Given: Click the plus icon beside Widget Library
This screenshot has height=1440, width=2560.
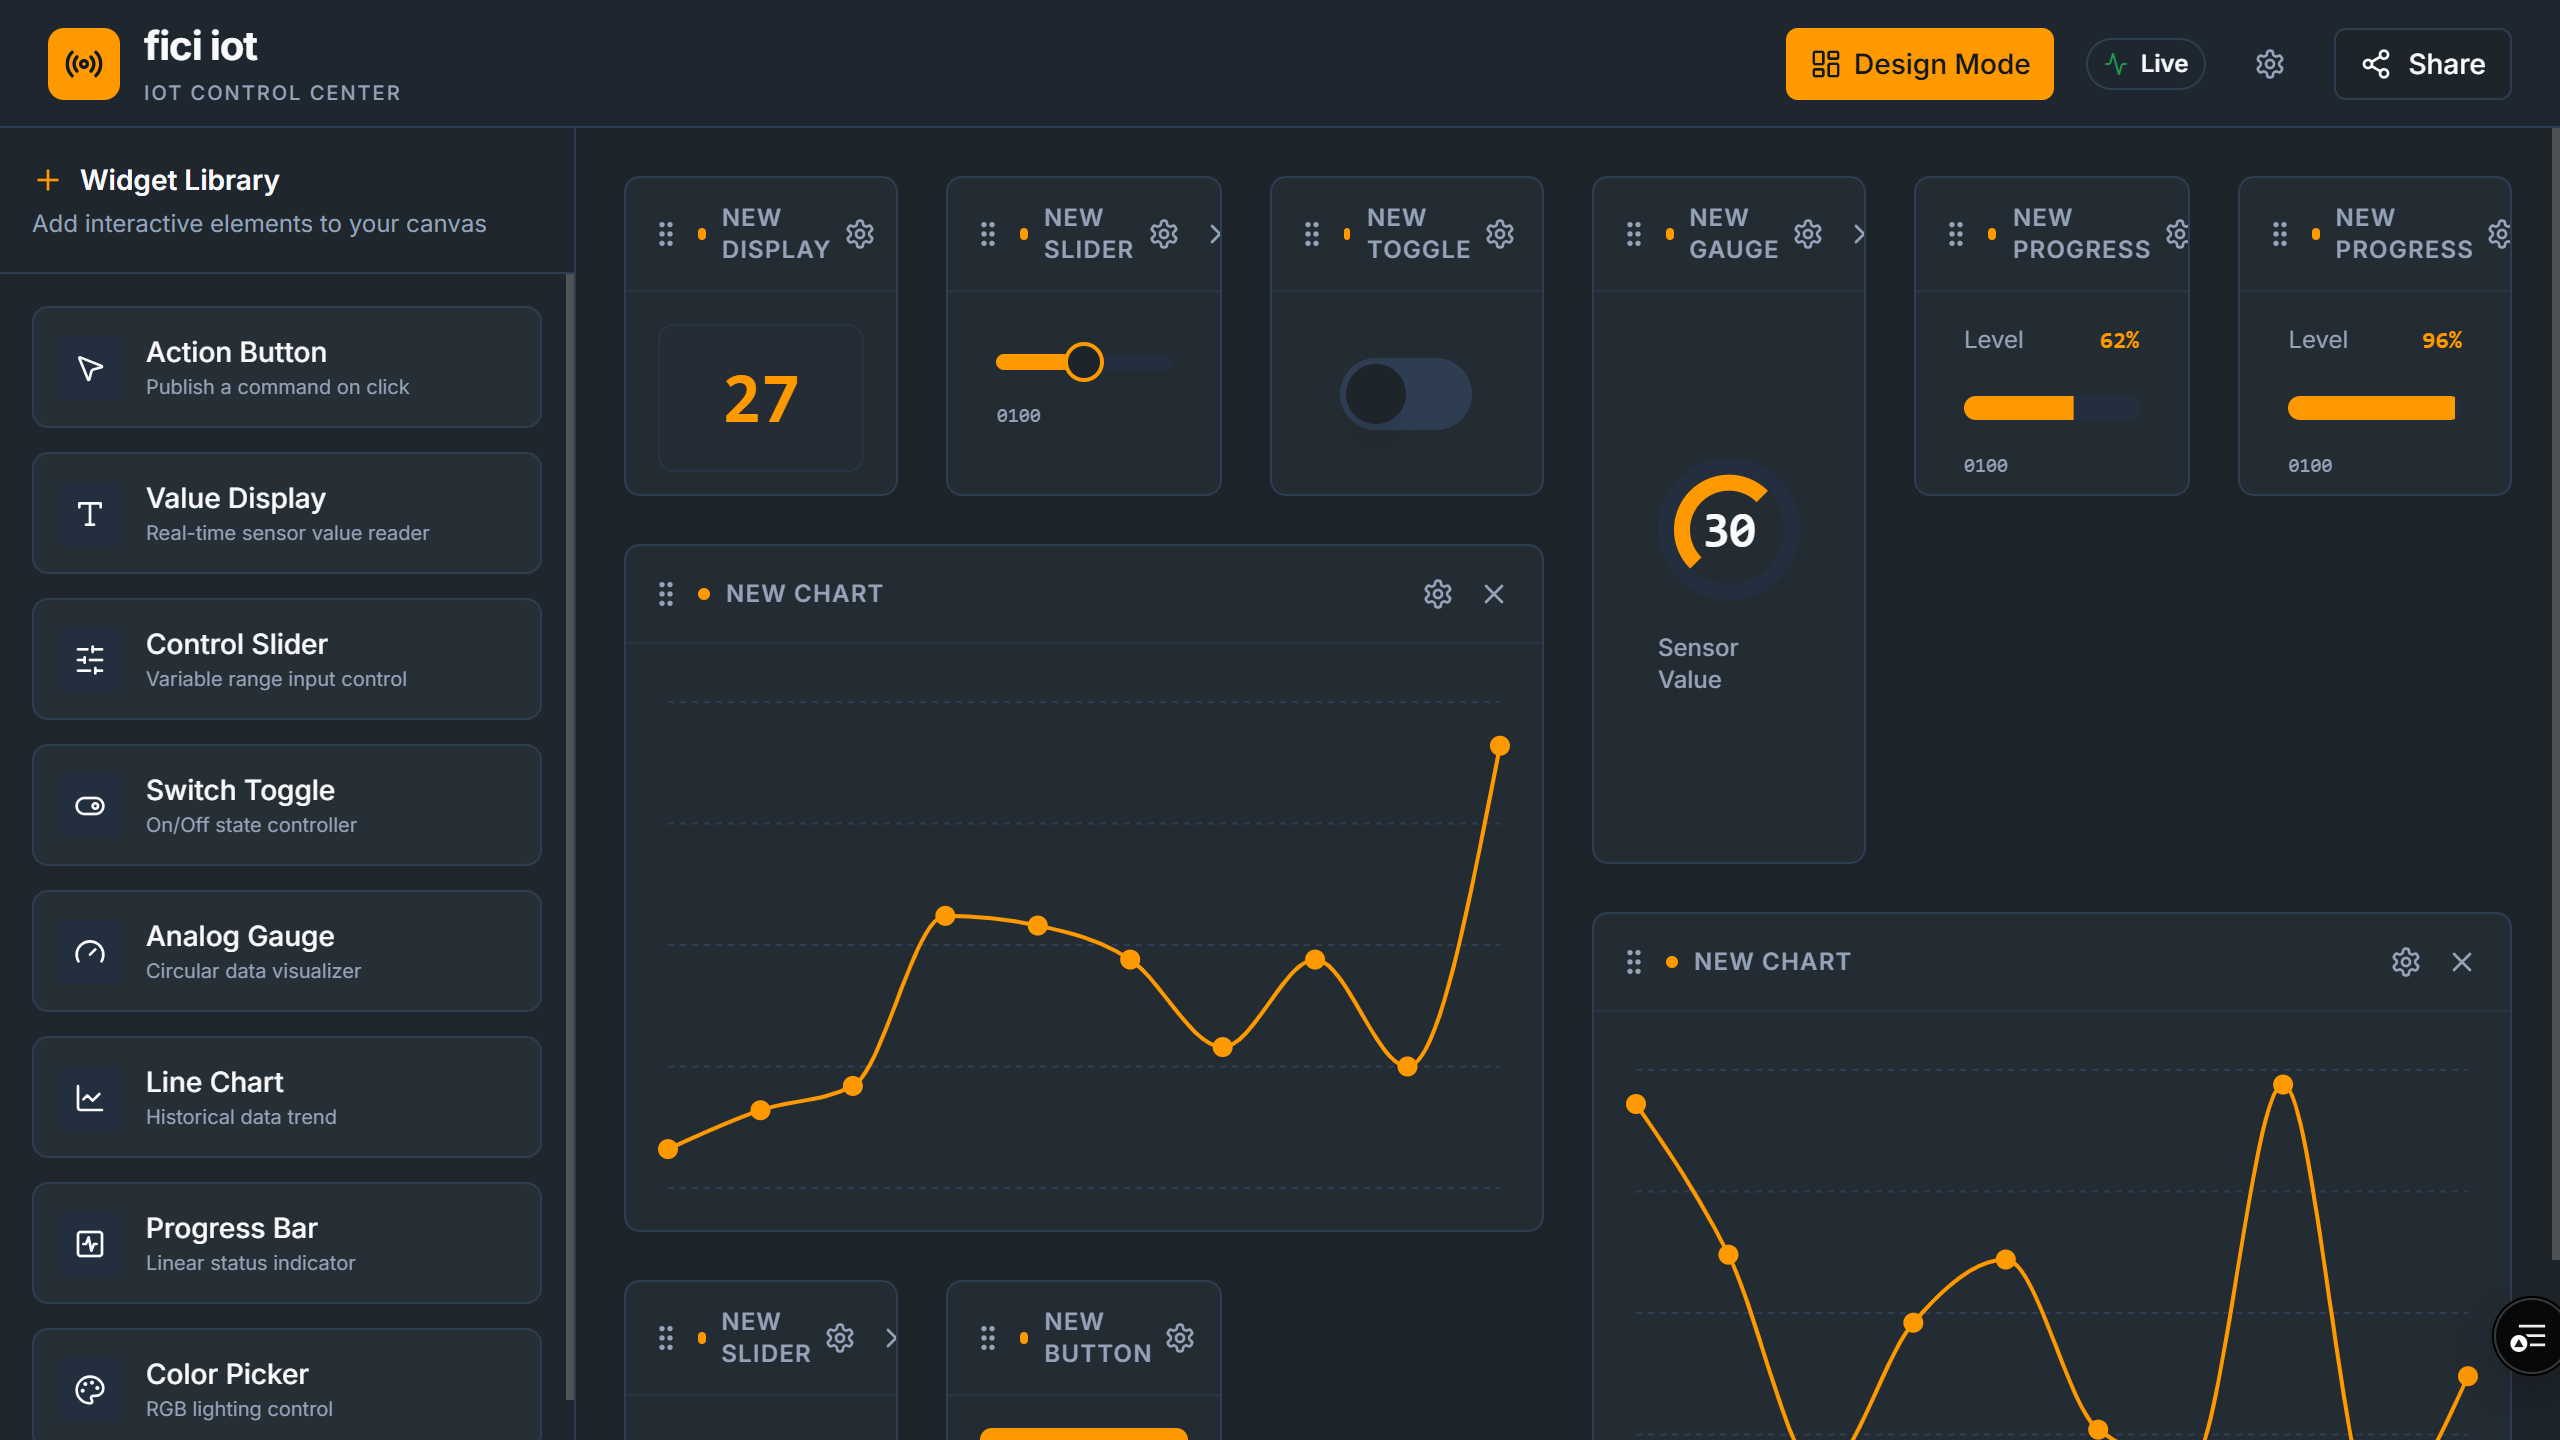Looking at the screenshot, I should pos(48,180).
